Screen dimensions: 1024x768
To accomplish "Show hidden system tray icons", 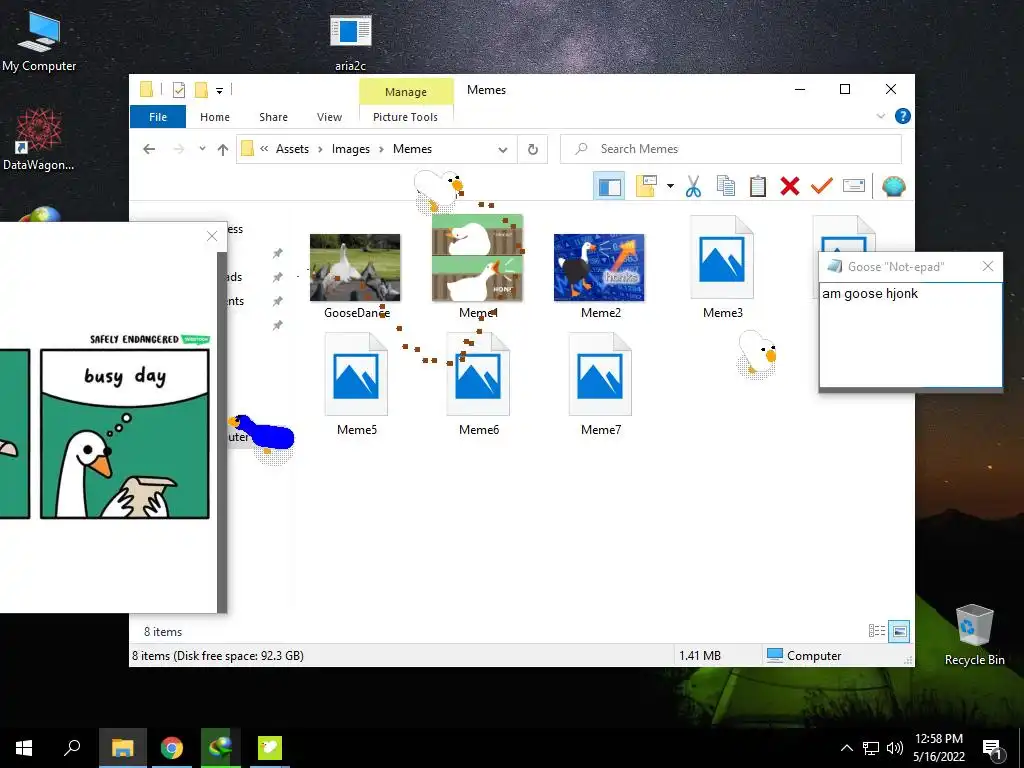I will coord(846,748).
